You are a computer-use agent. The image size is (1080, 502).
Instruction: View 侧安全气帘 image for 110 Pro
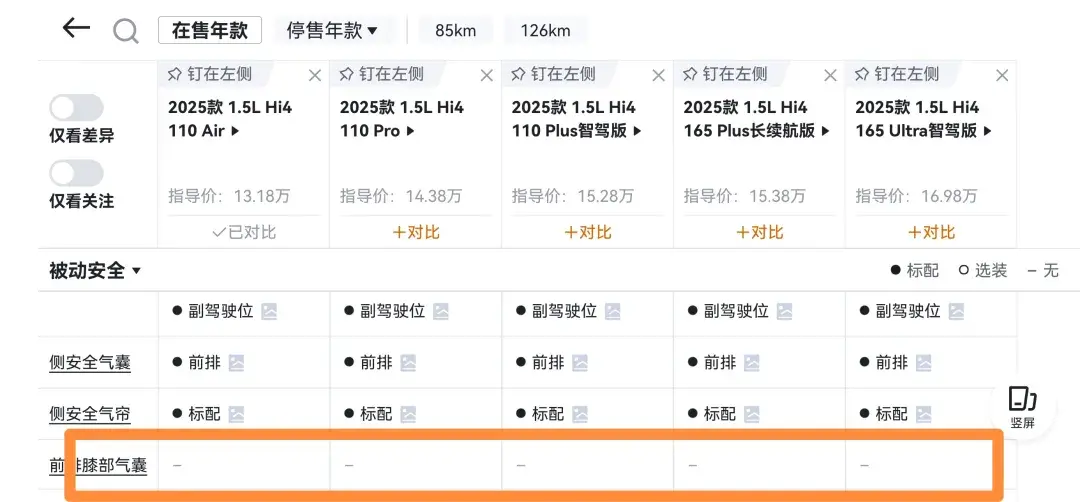(x=408, y=414)
